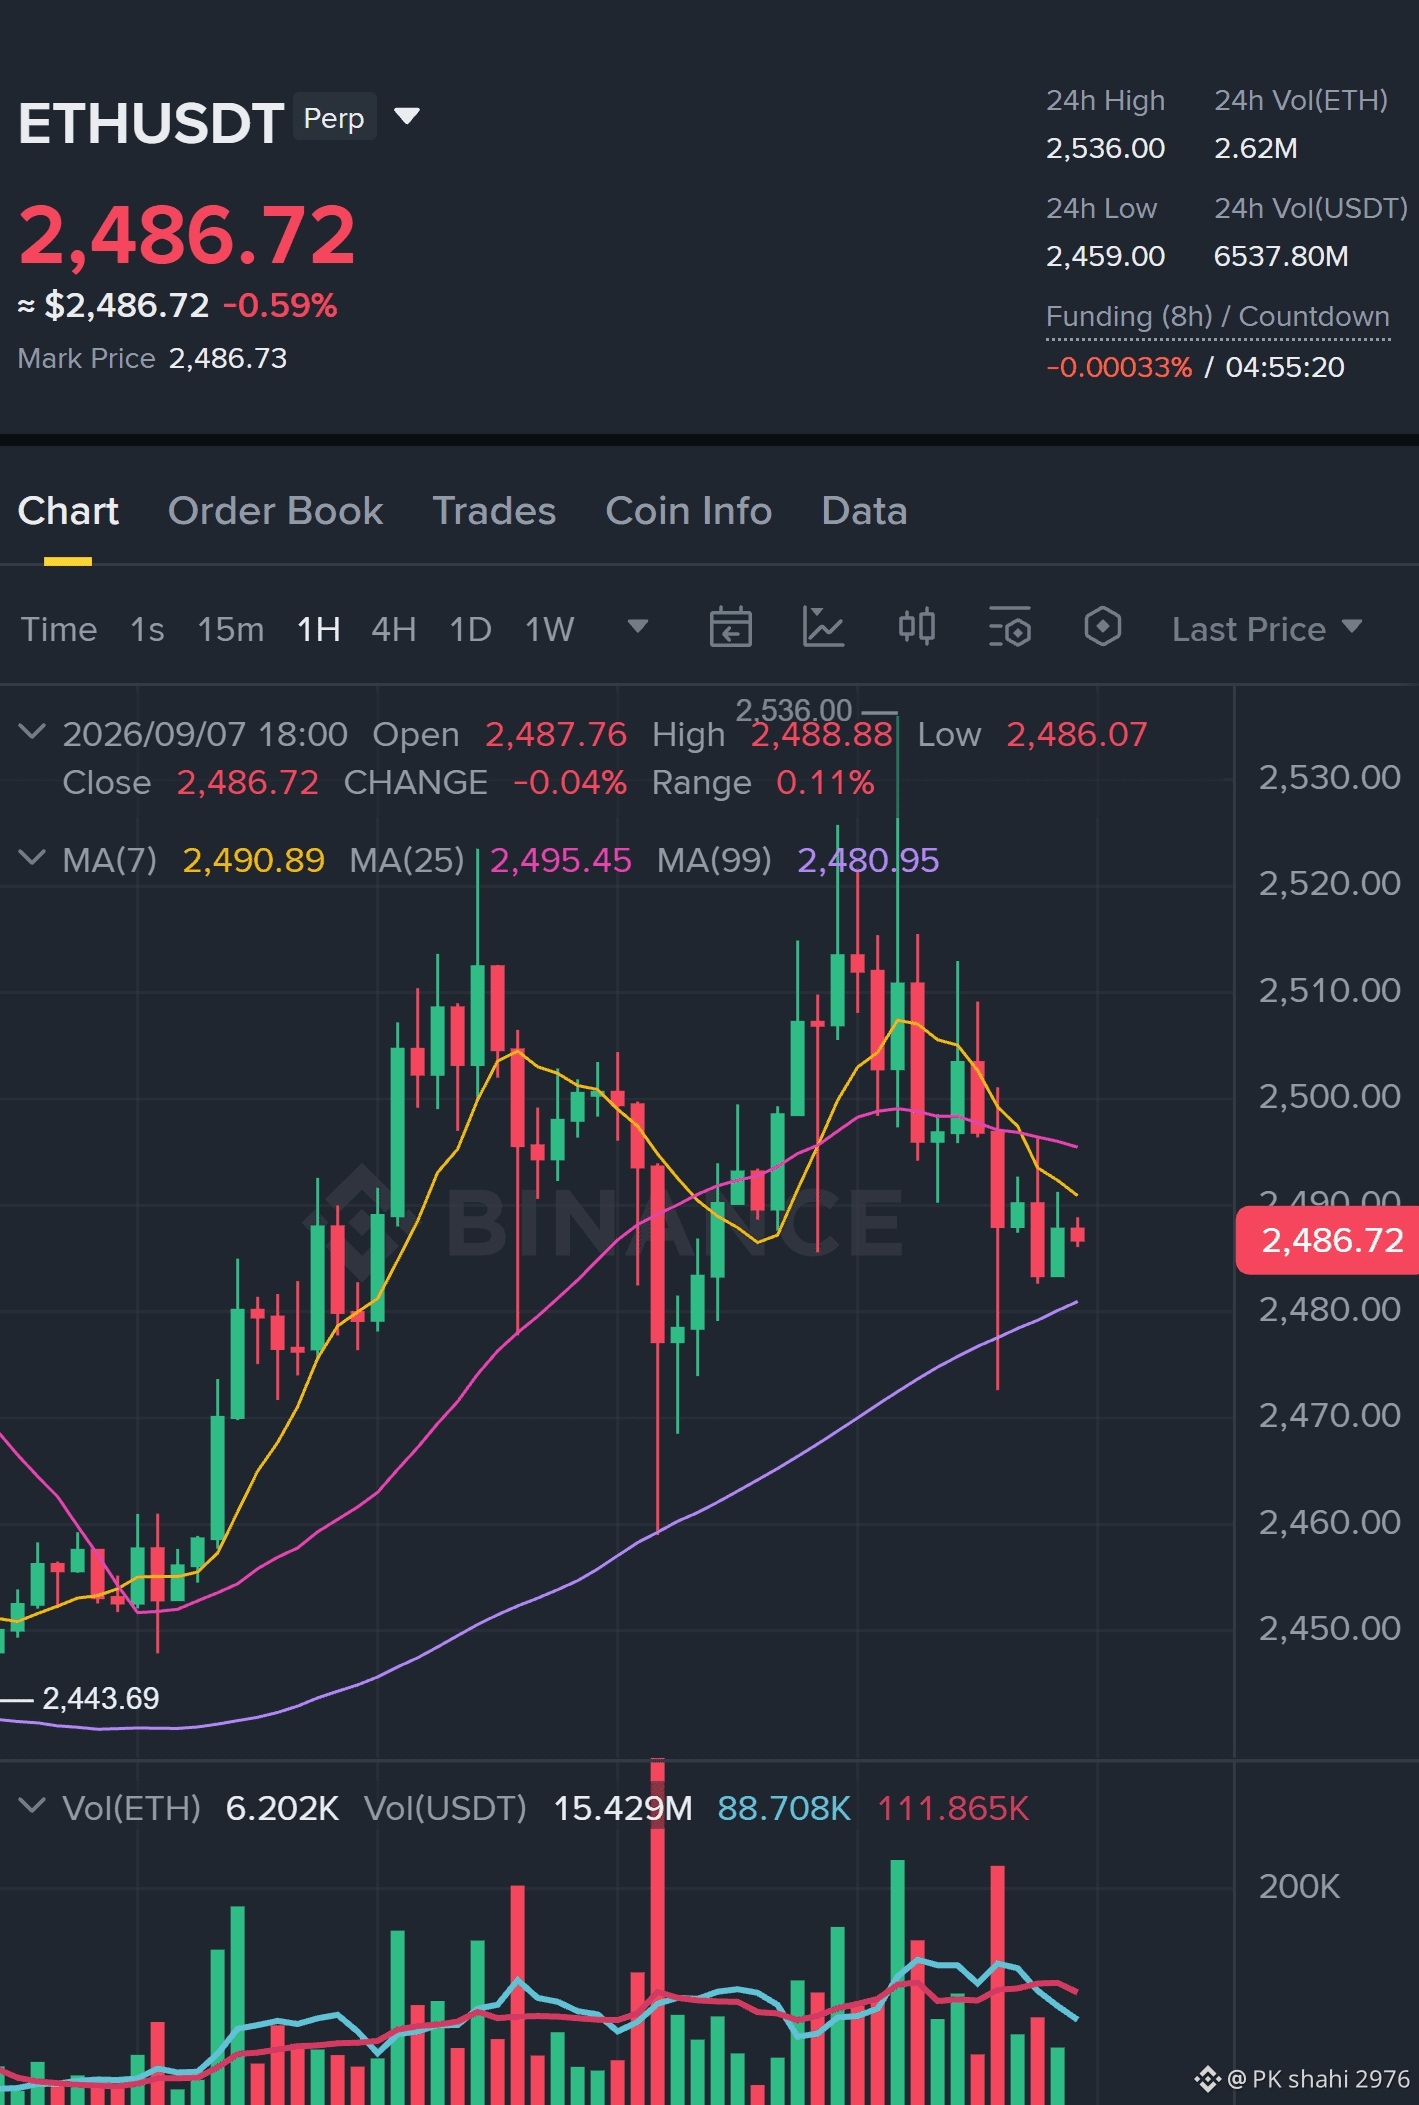This screenshot has height=2105, width=1419.
Task: Click the hexagon chart tools icon
Action: click(1102, 627)
